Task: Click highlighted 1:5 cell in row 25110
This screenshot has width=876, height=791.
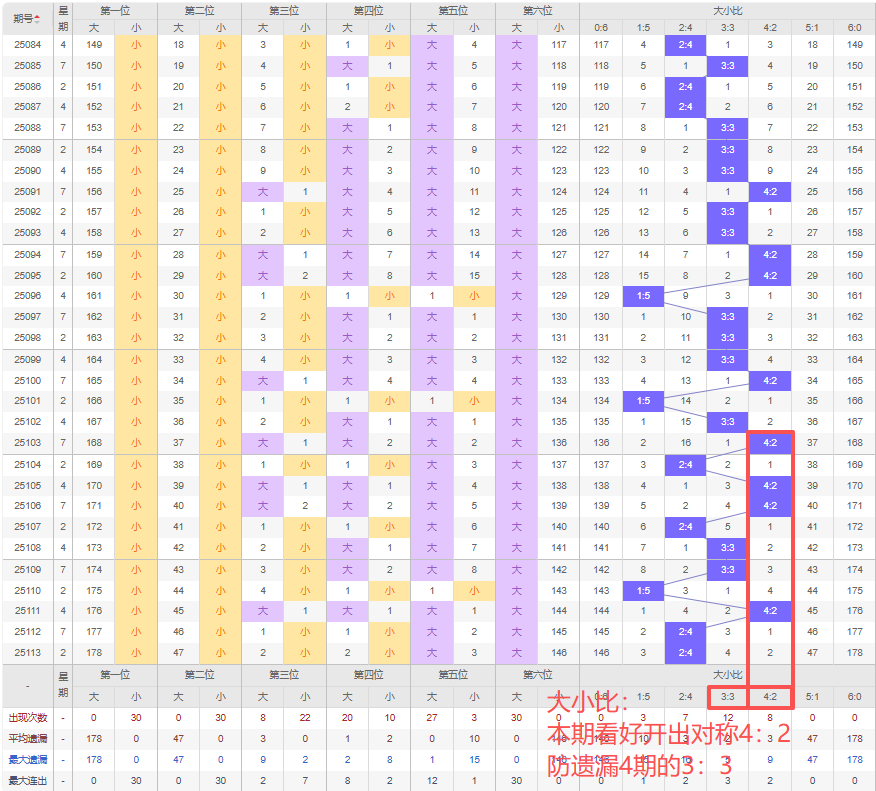Action: [644, 590]
